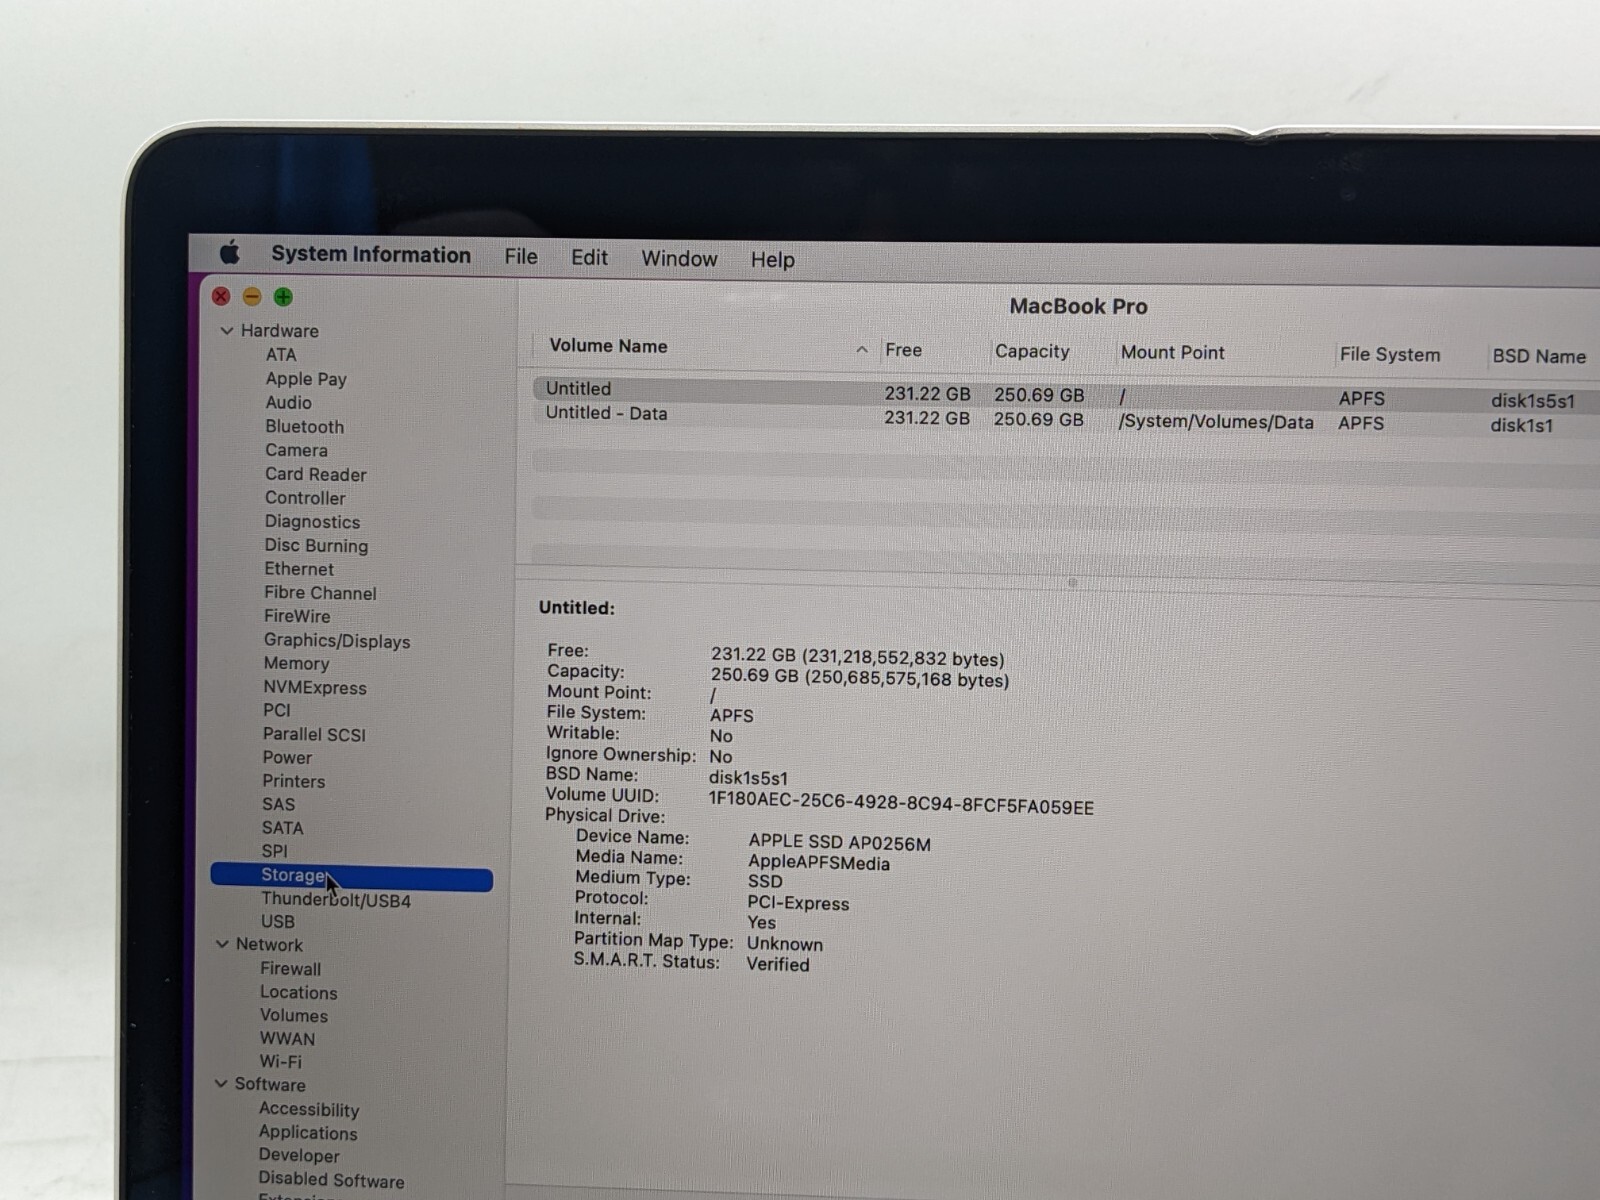Select Diagnostics in the sidebar
Image resolution: width=1600 pixels, height=1200 pixels.
coord(312,522)
